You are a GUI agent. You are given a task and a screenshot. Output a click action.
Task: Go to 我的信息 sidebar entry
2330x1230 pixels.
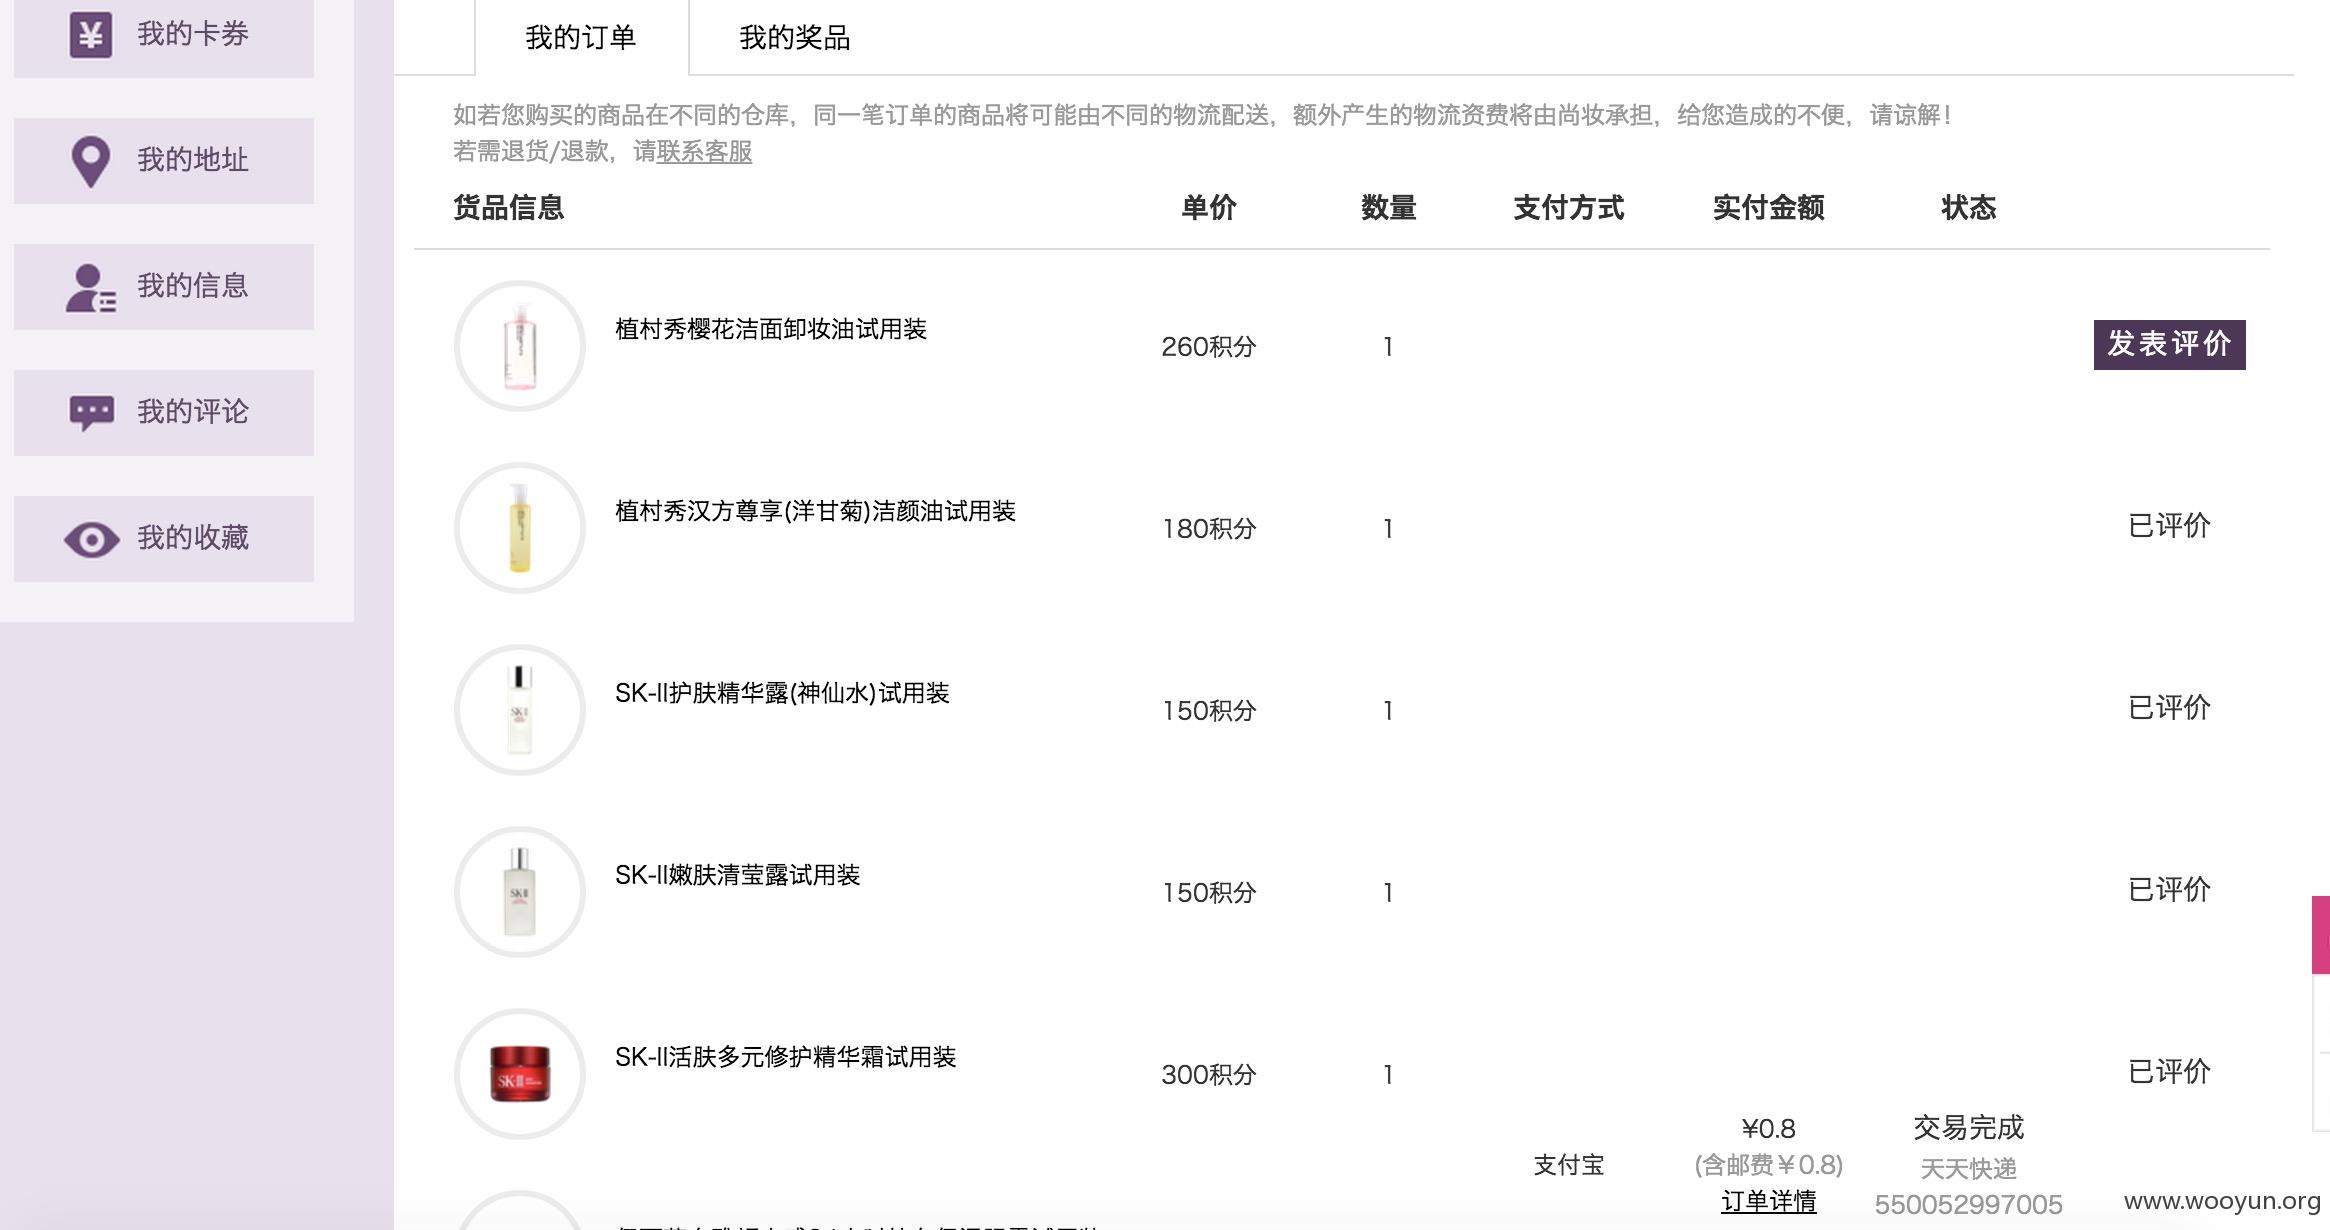(x=164, y=287)
